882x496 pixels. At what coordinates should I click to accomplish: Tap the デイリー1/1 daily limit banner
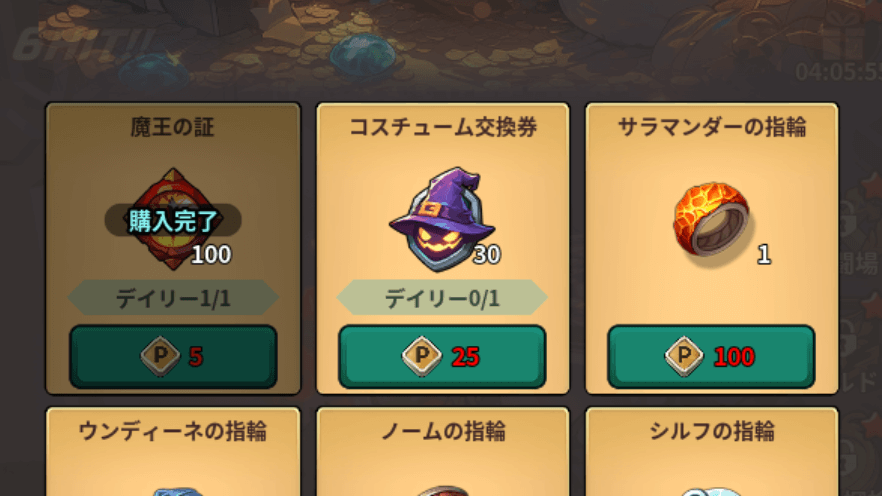pyautogui.click(x=173, y=297)
